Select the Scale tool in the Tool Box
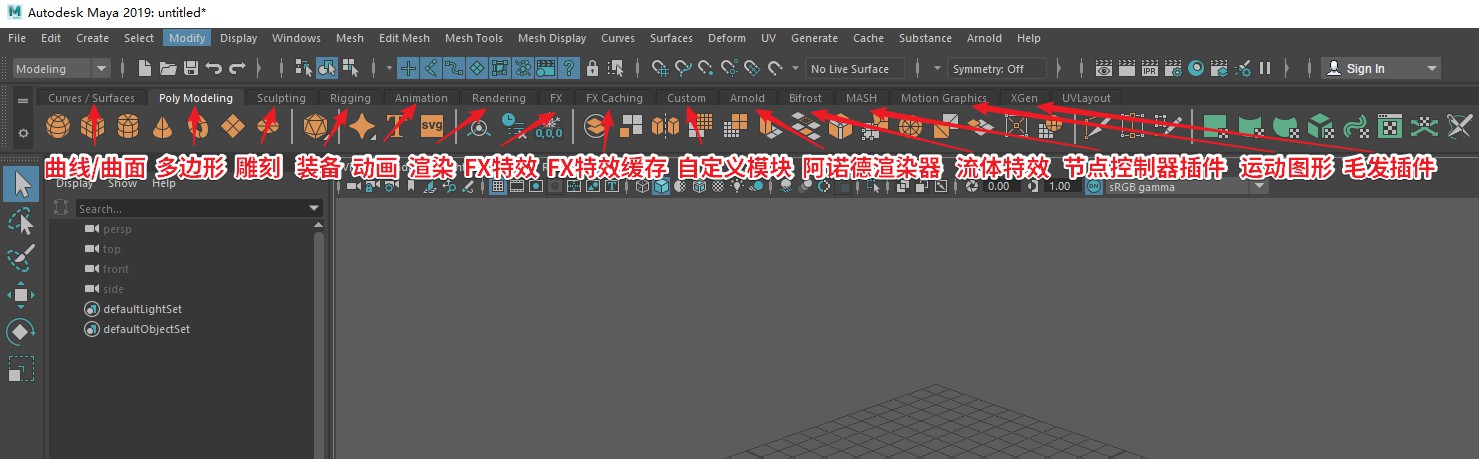The image size is (1479, 459). 21,368
